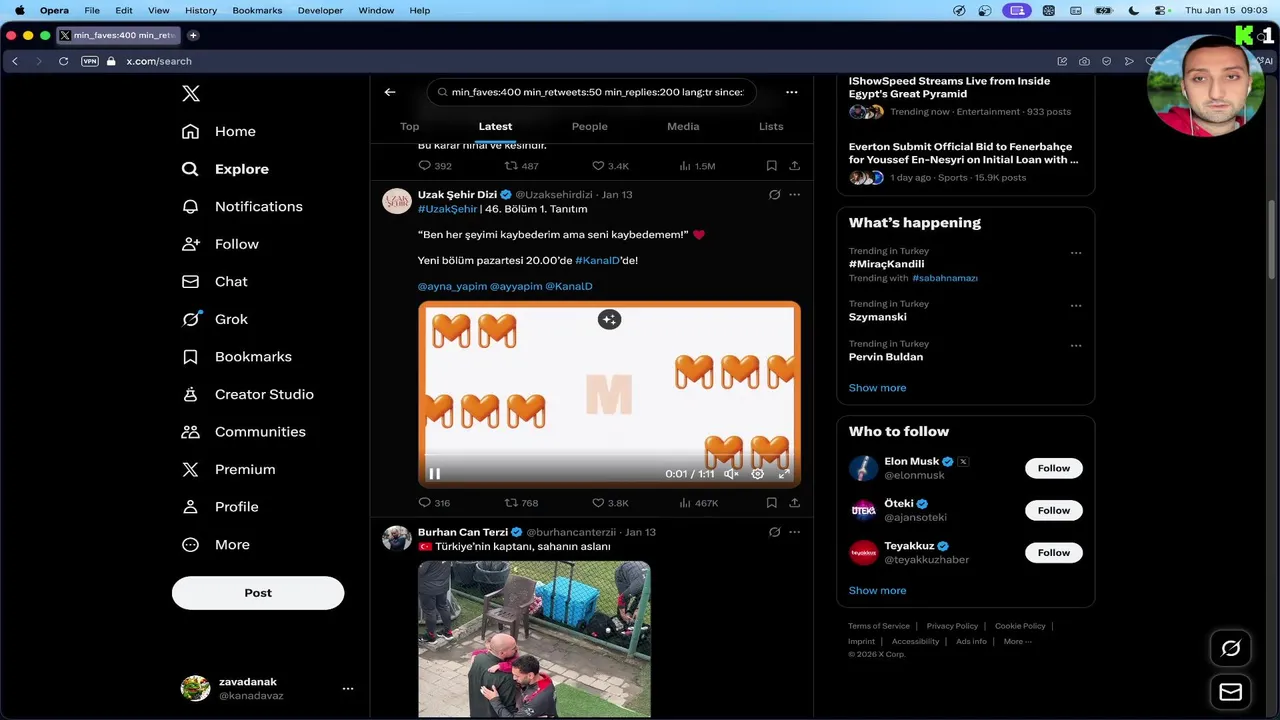Open Pervin Buldan trend options menu
Screen dimensions: 1280x720
pos(1076,346)
